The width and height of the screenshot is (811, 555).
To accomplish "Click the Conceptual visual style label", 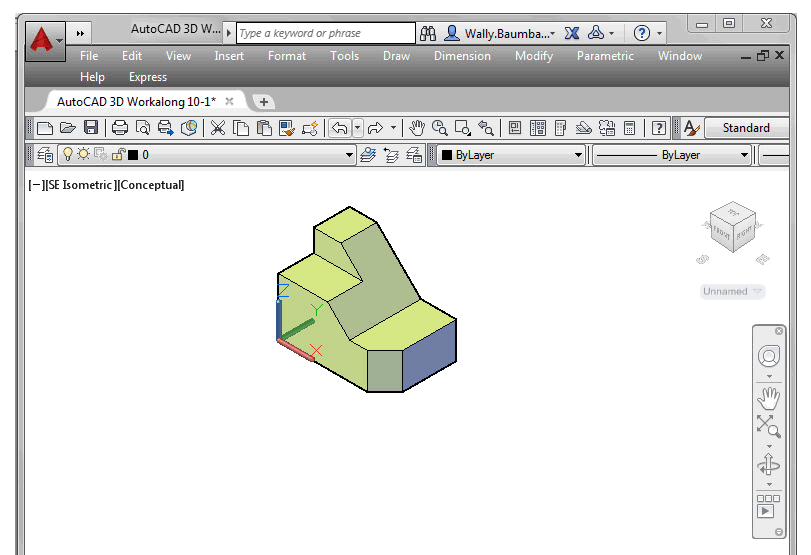I will click(151, 185).
